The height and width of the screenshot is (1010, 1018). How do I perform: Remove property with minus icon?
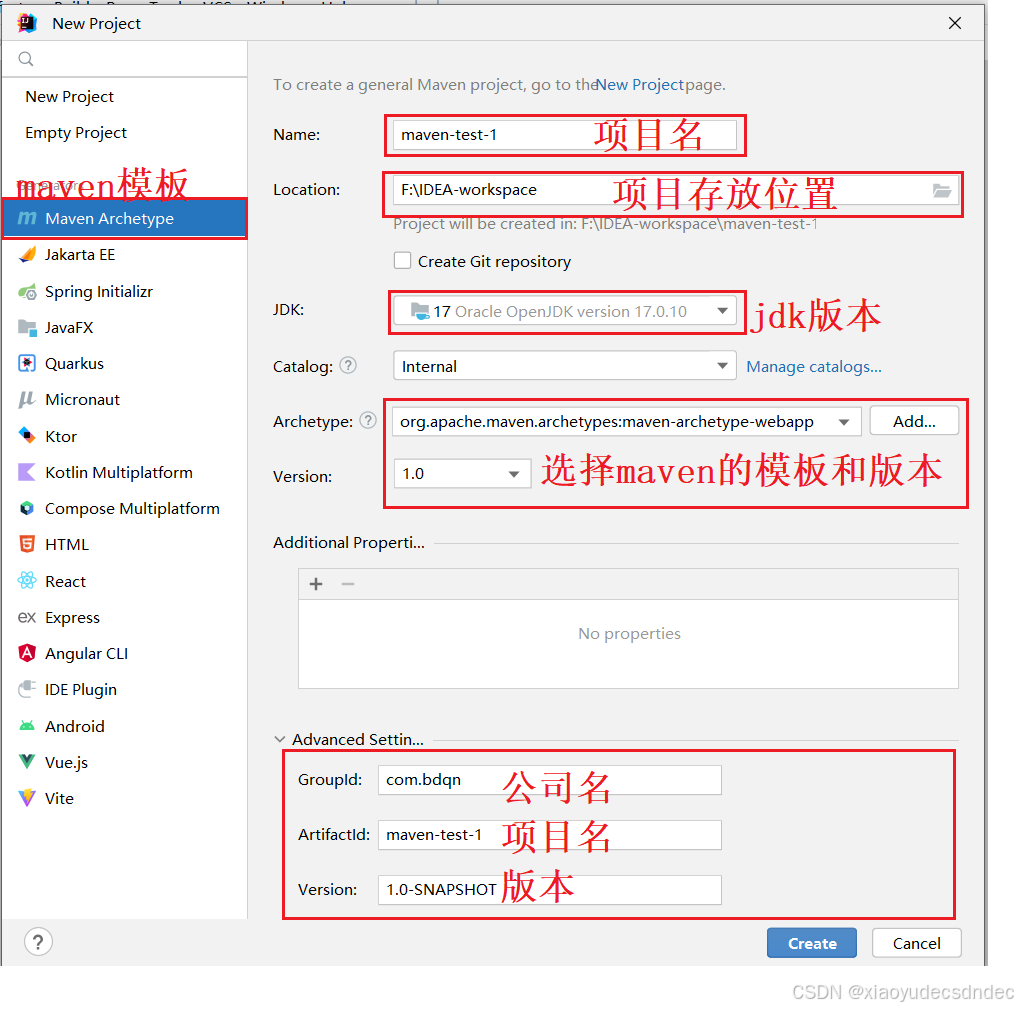point(348,584)
